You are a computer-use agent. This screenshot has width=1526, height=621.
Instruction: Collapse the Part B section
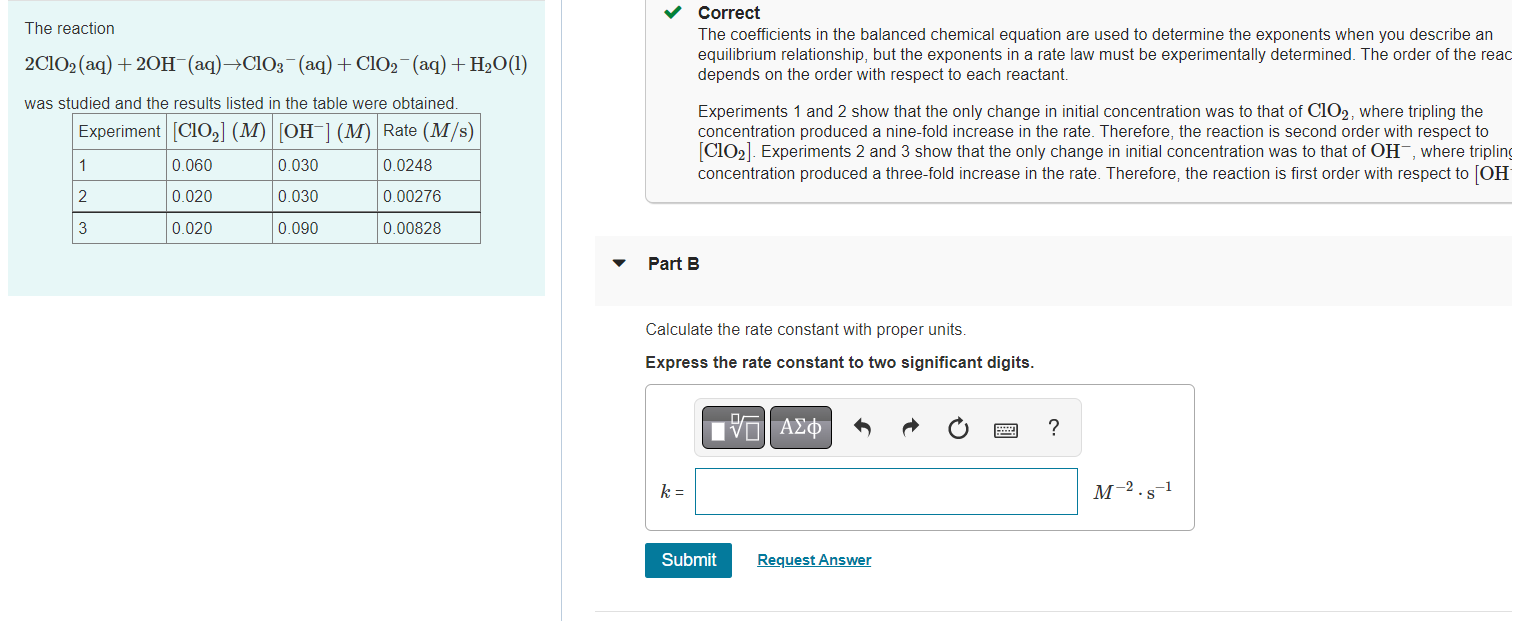tap(619, 263)
